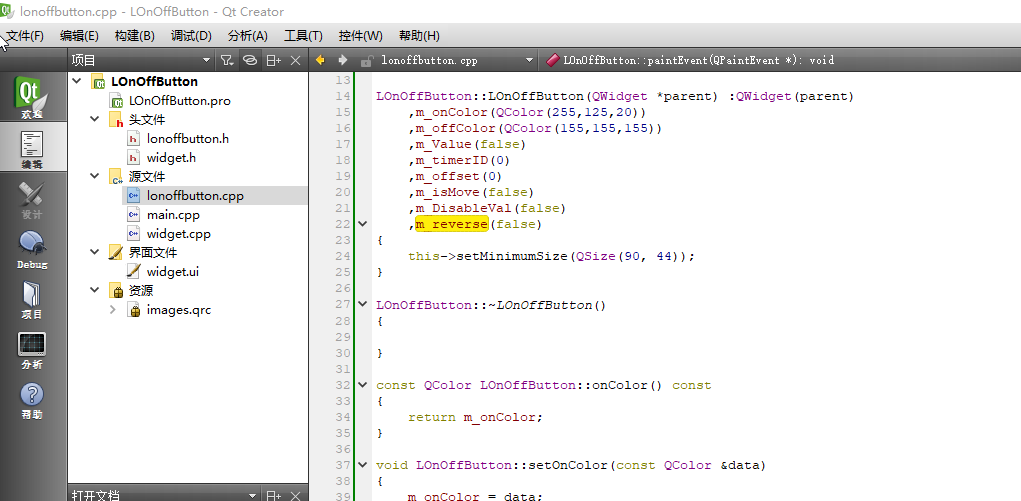Click the filter tree icon in project panel

226,60
